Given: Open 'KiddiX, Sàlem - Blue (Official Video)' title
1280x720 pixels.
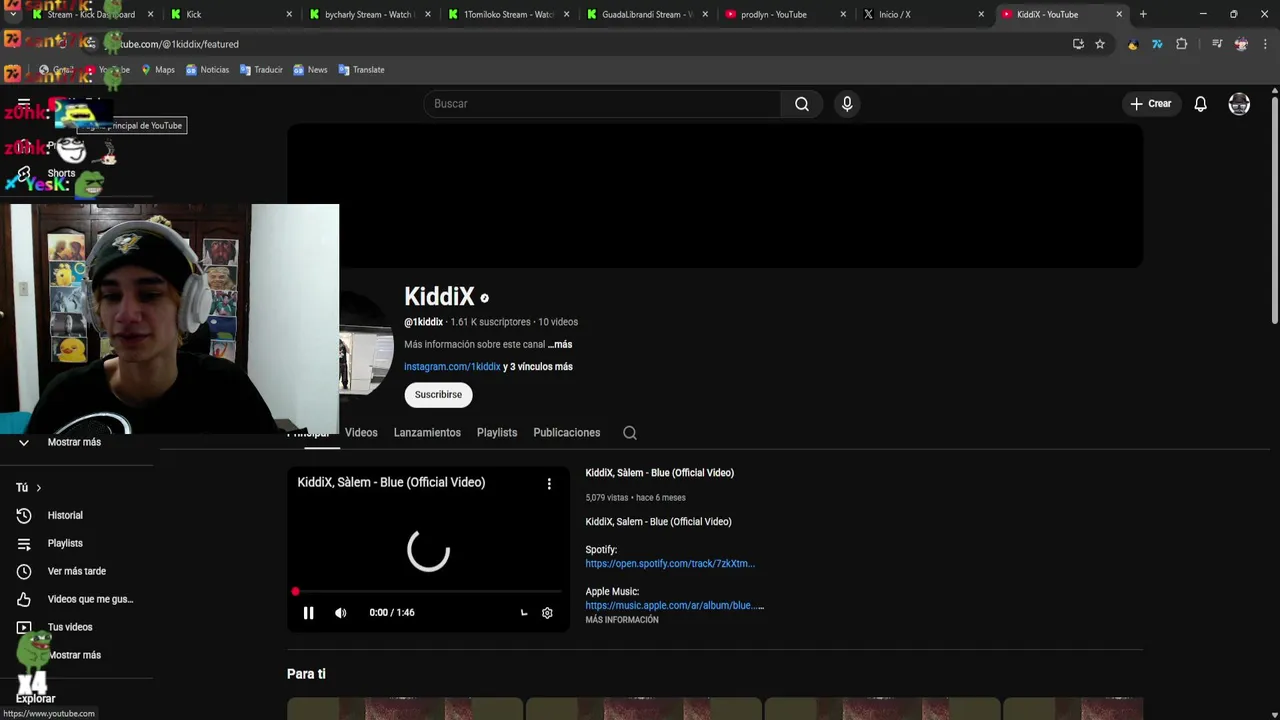Looking at the screenshot, I should 659,473.
